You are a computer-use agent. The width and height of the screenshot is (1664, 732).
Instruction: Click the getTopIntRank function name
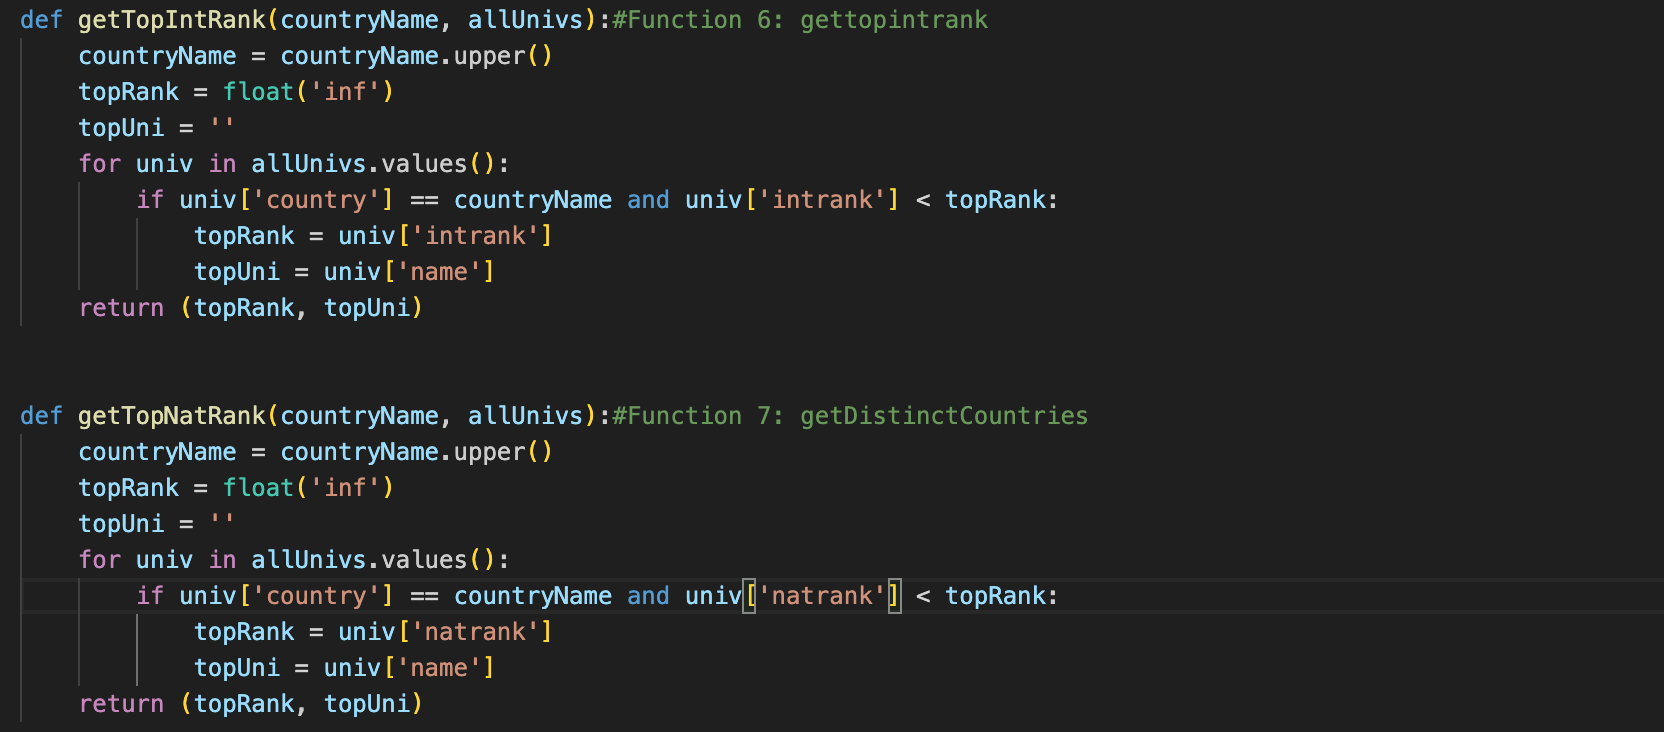tap(172, 20)
